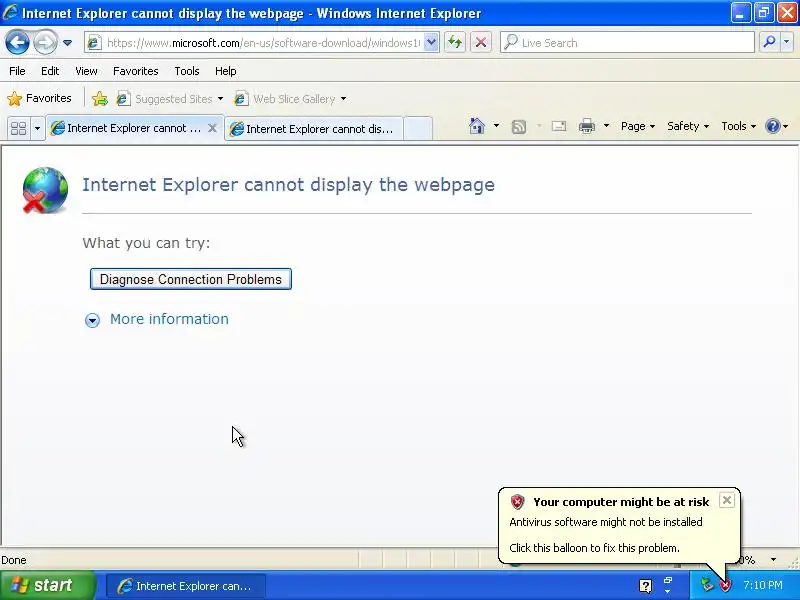Image resolution: width=800 pixels, height=600 pixels.
Task: Expand the Print options dropdown
Action: pyautogui.click(x=606, y=126)
